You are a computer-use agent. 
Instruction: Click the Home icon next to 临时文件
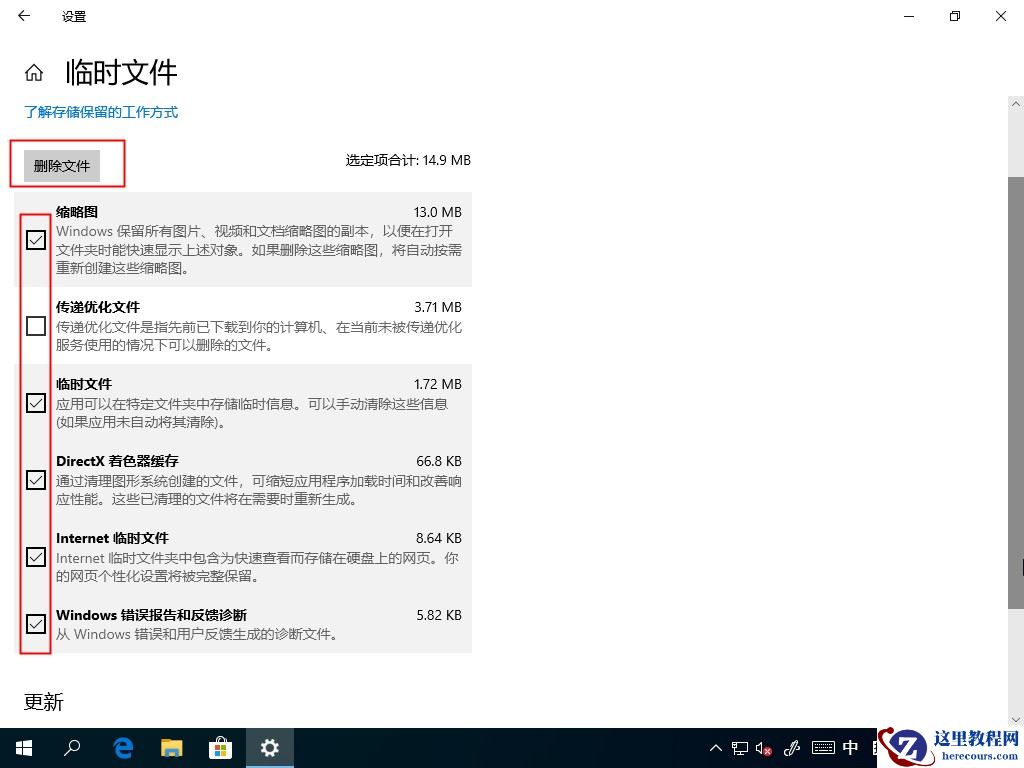click(34, 71)
